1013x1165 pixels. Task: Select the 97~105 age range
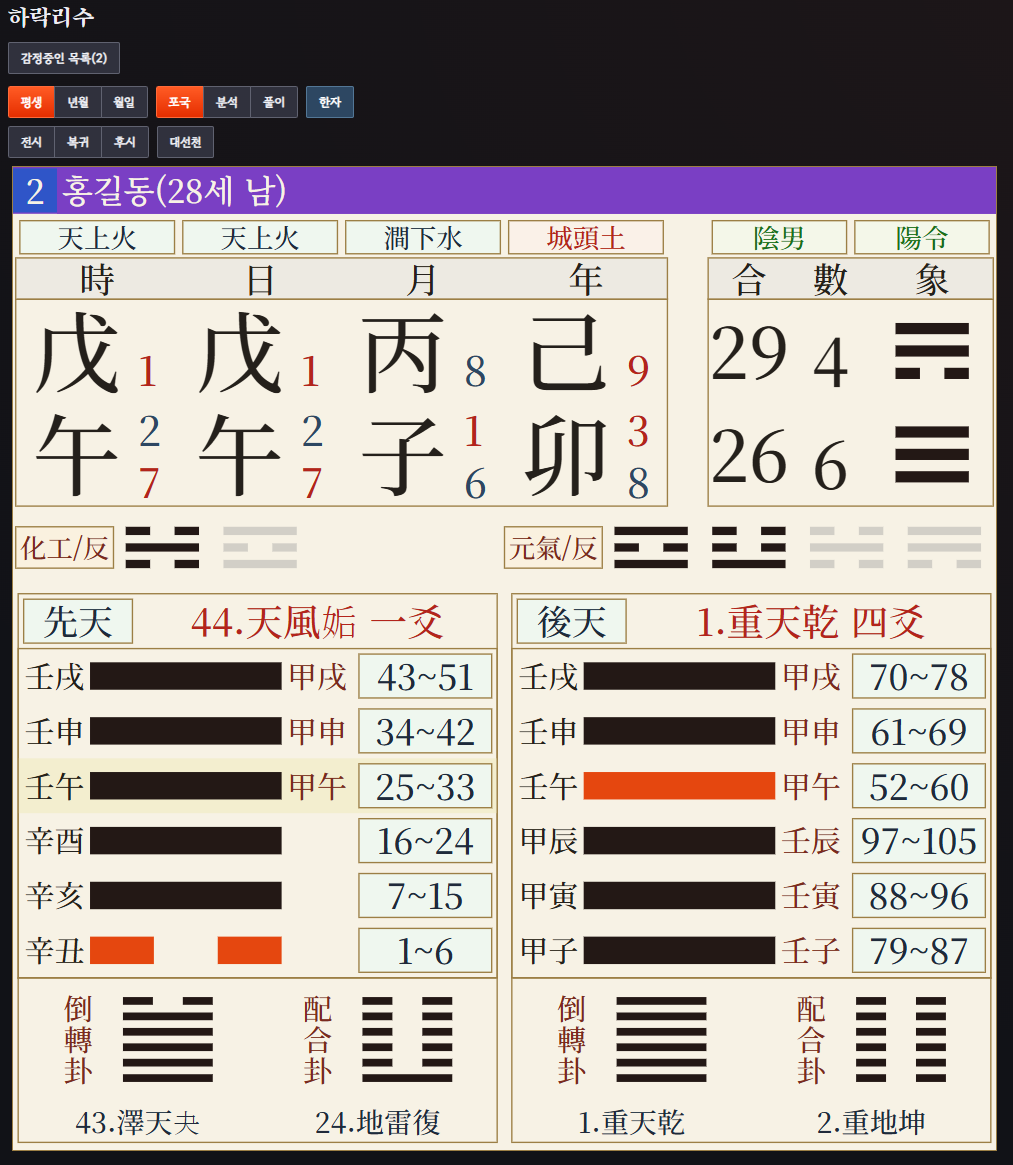(919, 841)
